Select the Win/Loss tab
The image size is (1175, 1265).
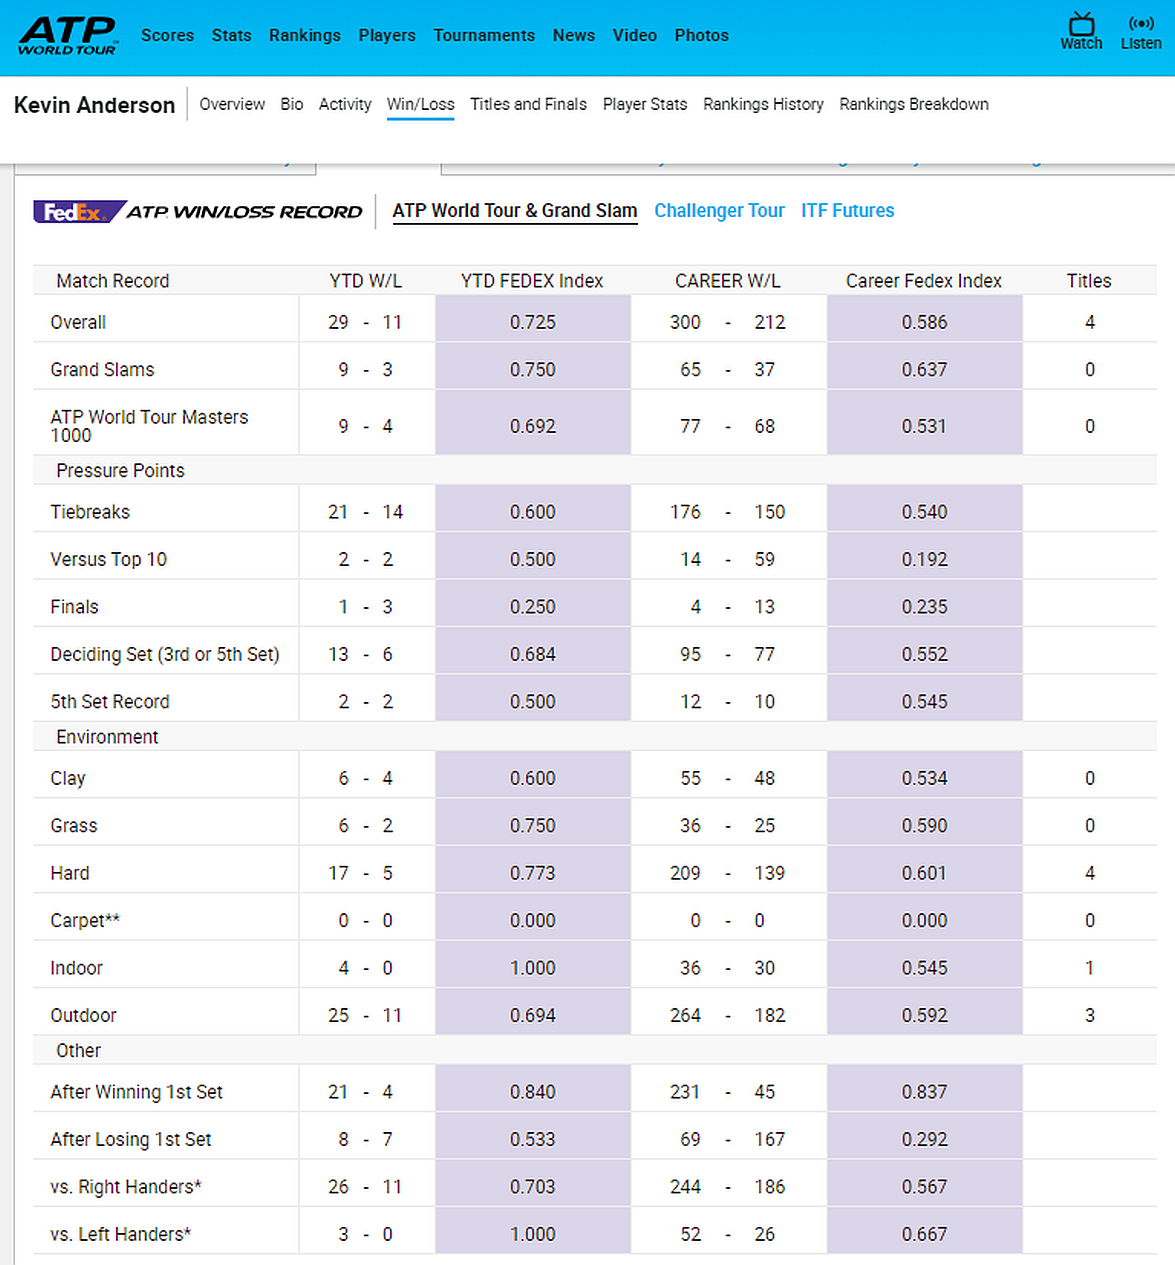point(420,104)
